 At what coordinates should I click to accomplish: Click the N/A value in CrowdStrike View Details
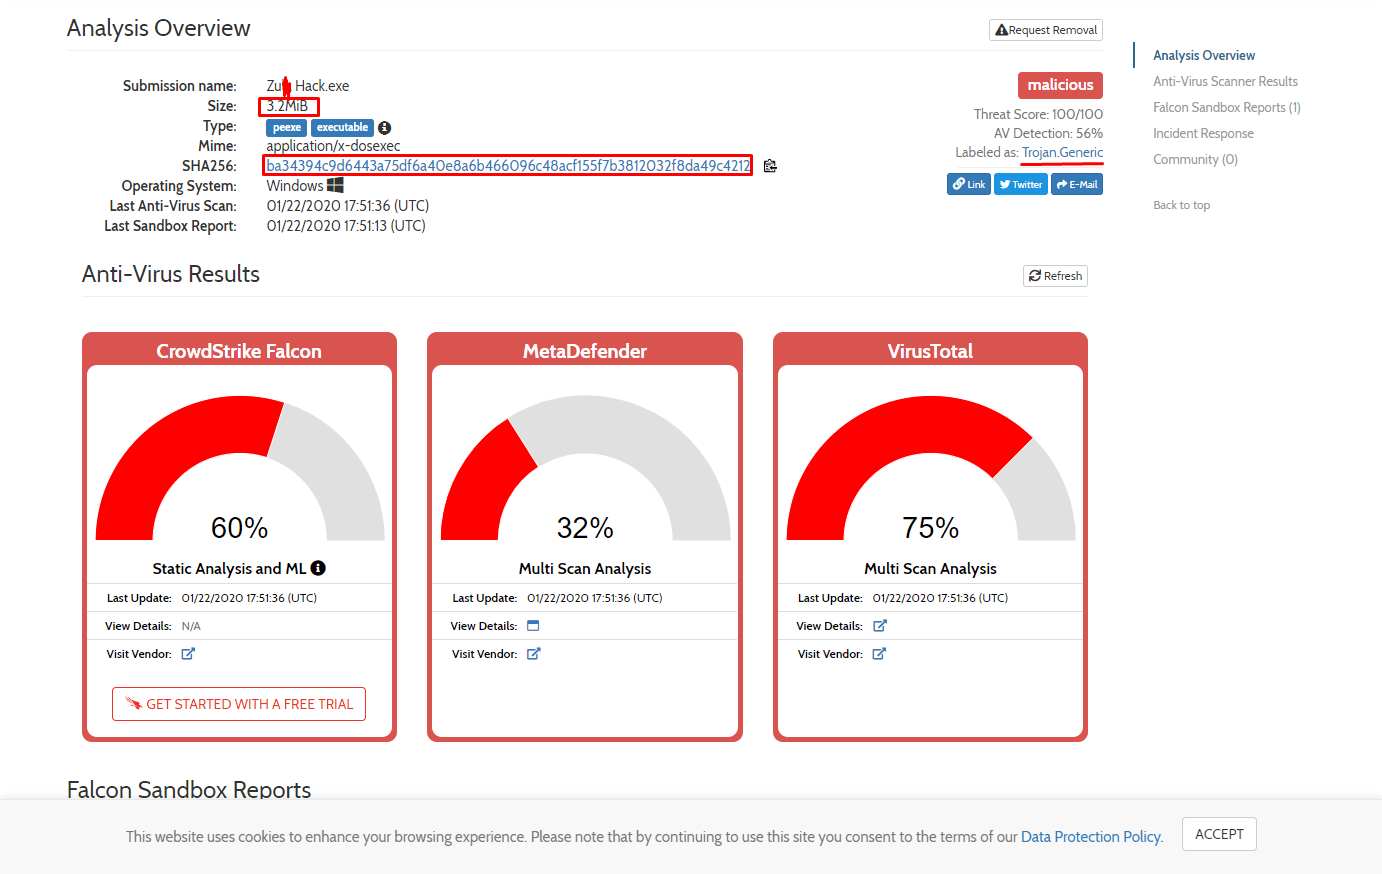191,626
